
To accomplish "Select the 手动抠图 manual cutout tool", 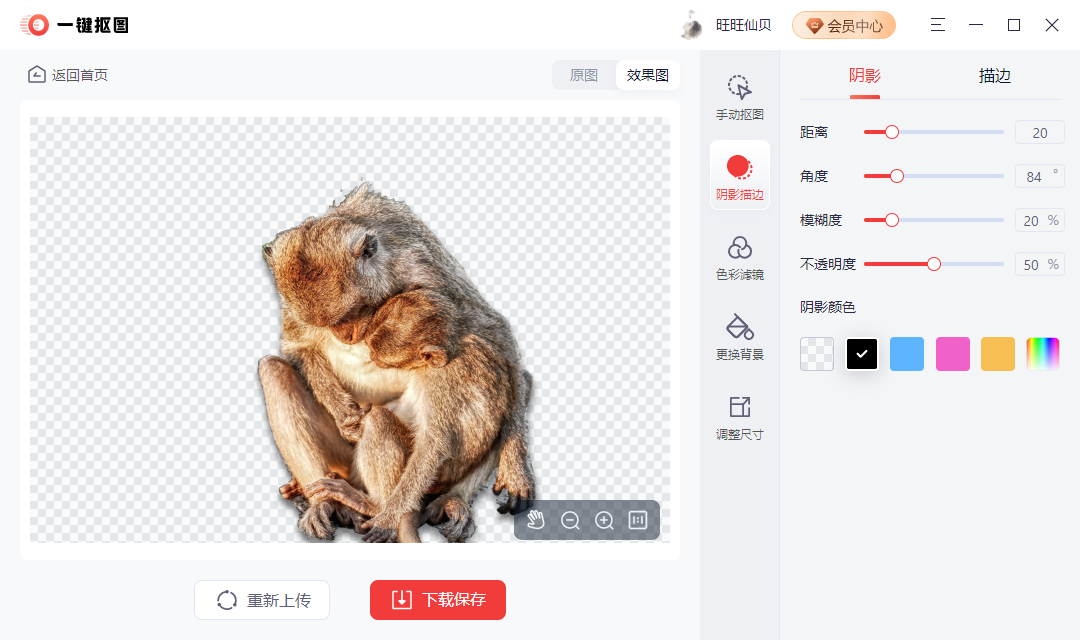I will click(x=739, y=95).
